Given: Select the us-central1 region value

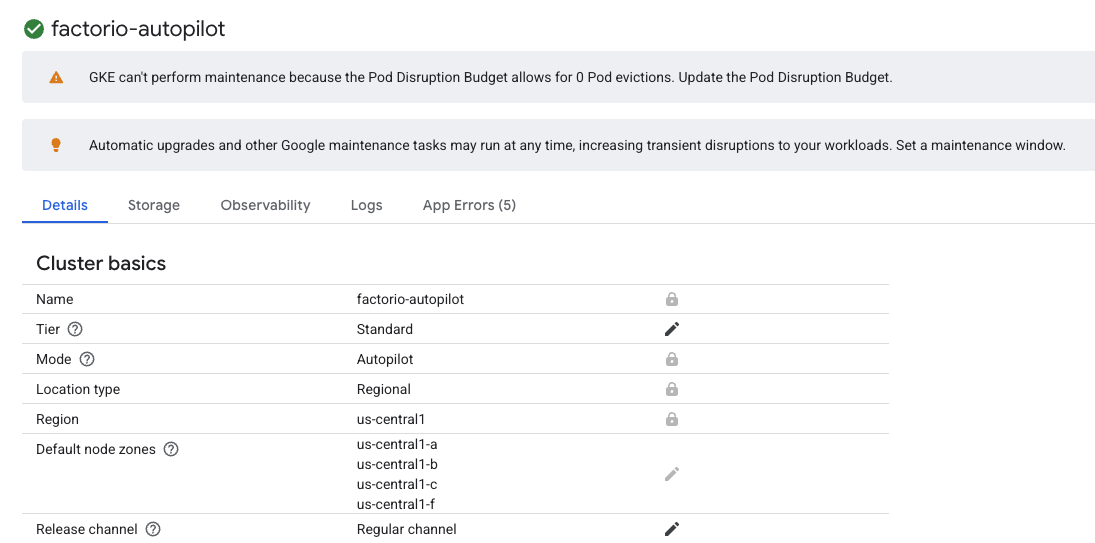Looking at the screenshot, I should tap(390, 419).
